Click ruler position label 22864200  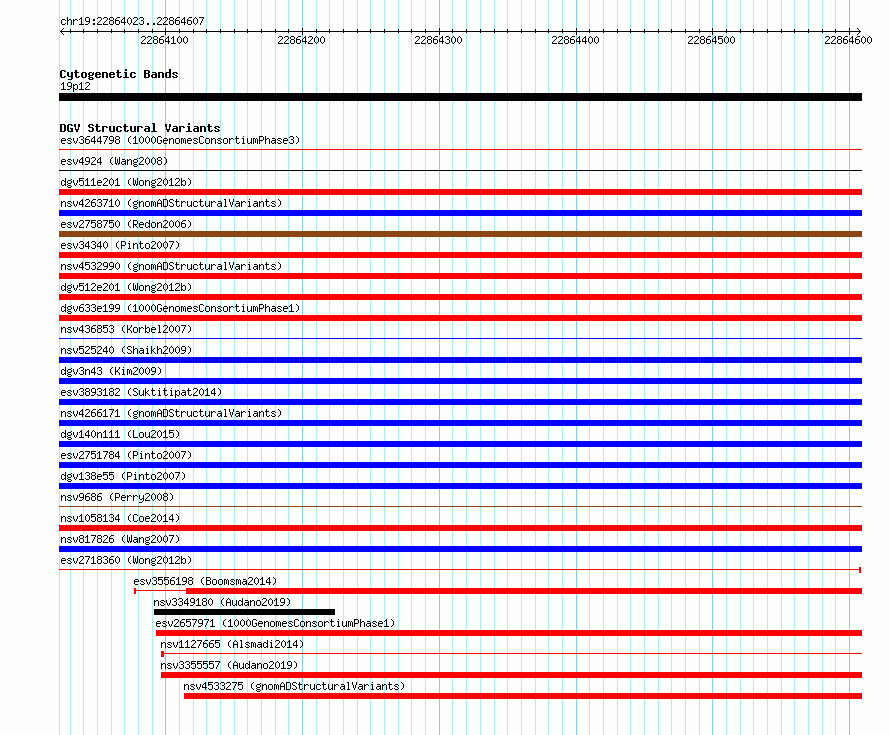301,40
